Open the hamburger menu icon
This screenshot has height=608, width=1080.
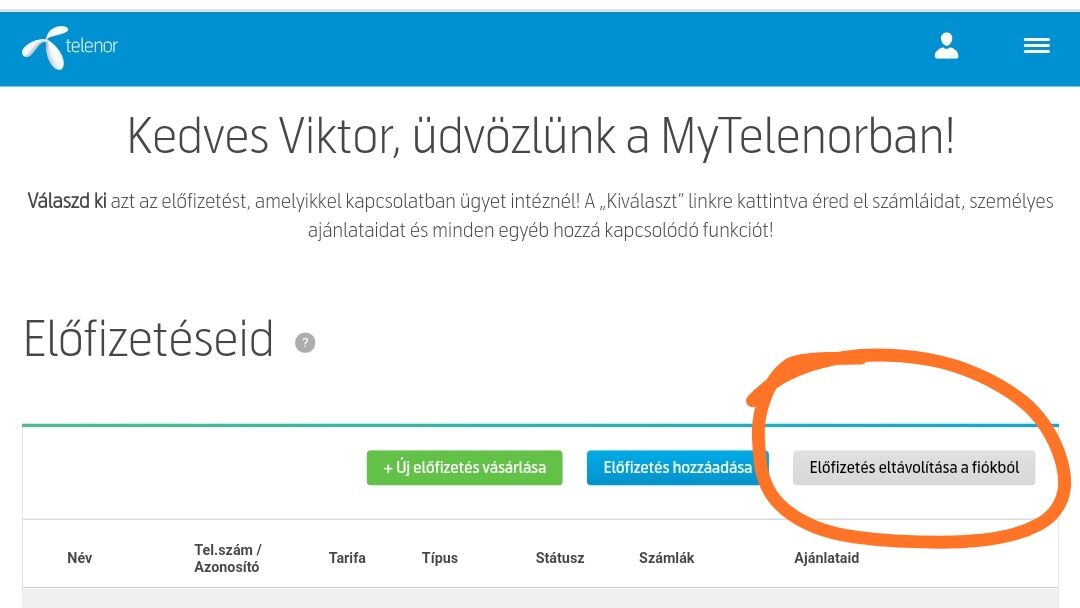1037,46
